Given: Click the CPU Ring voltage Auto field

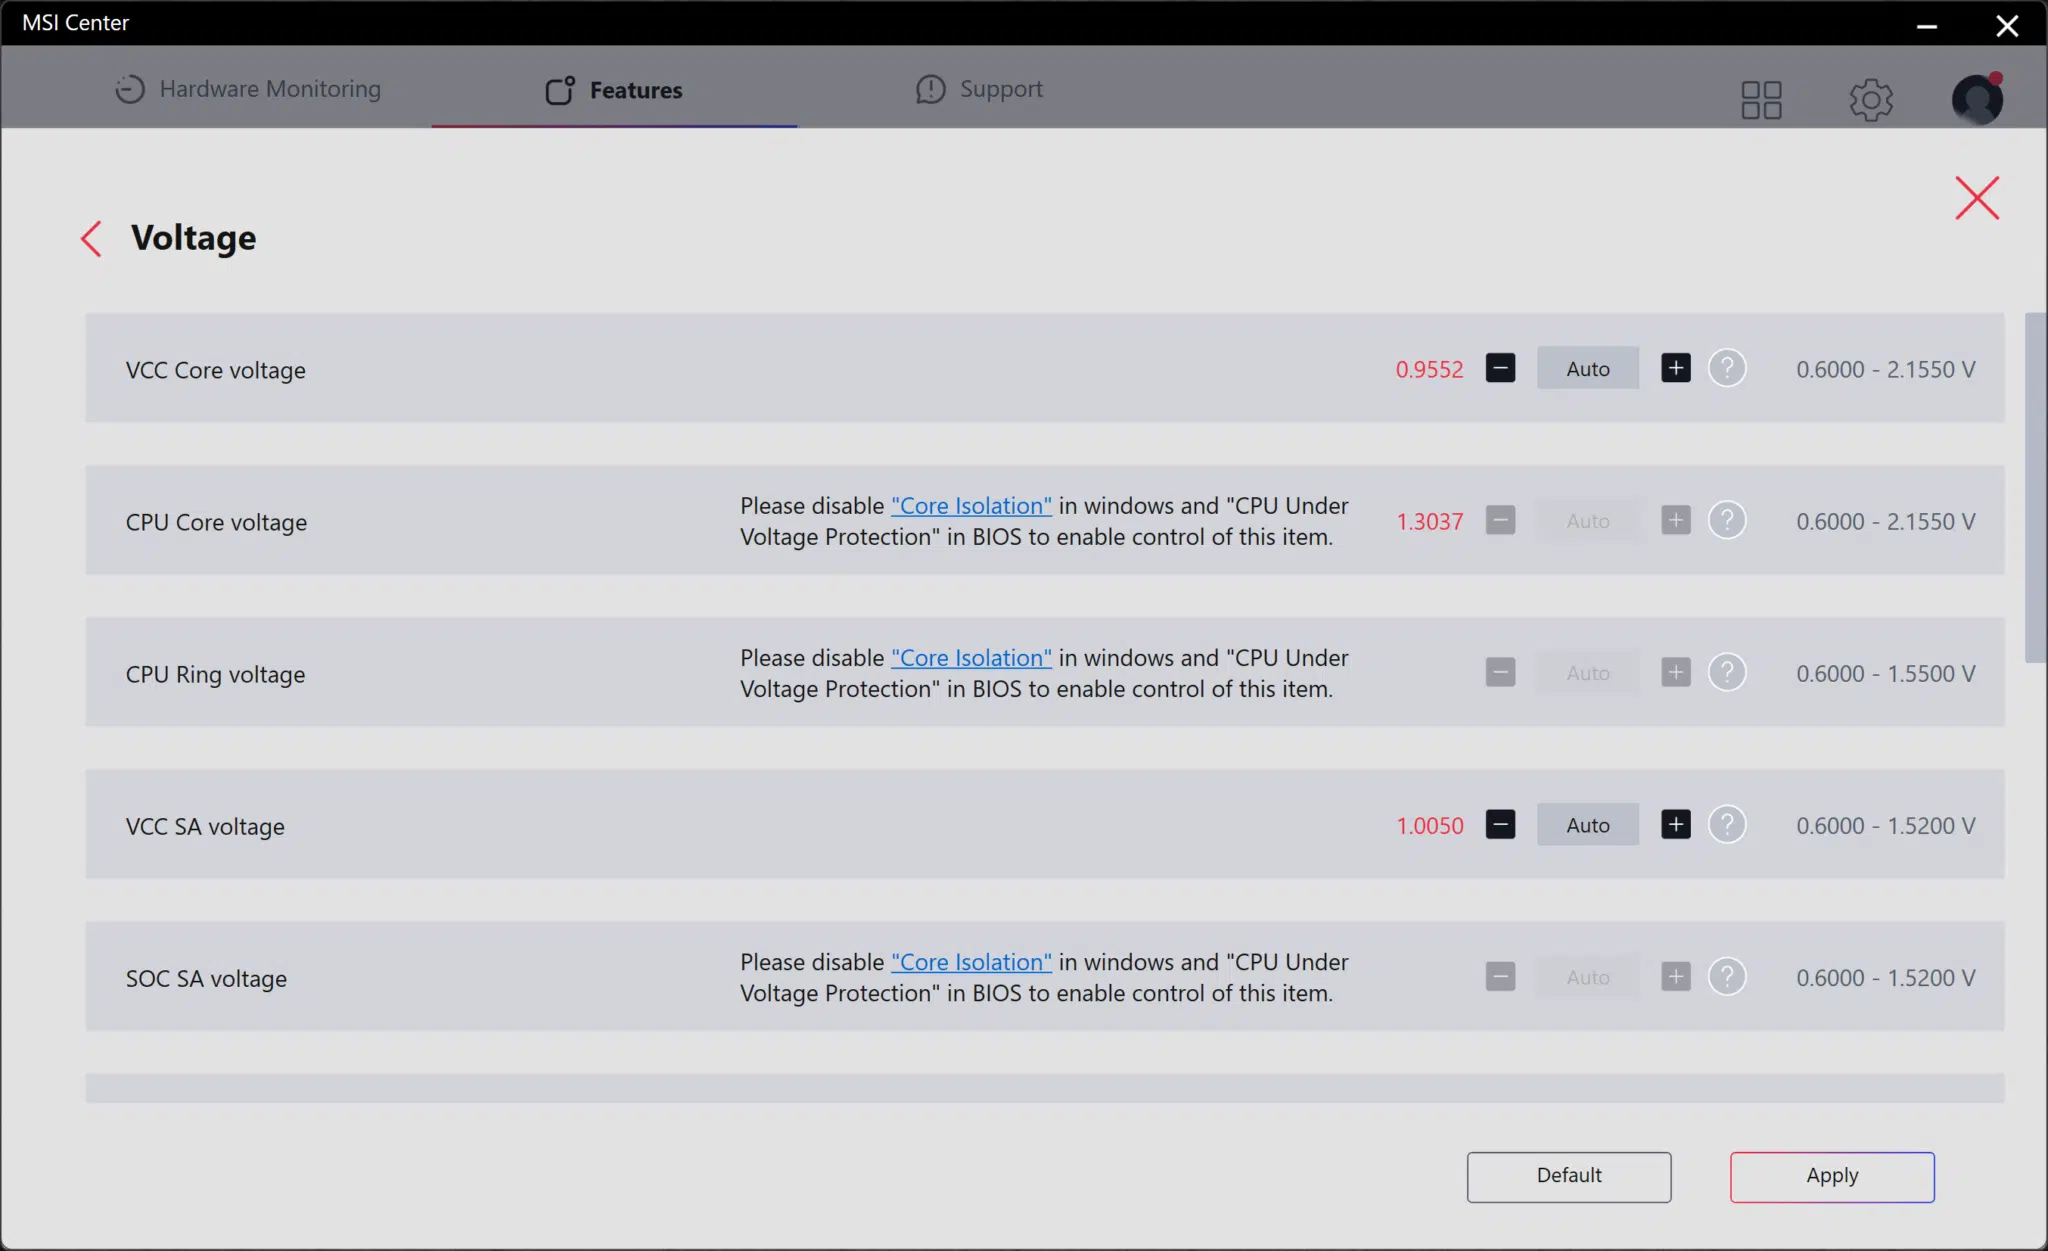Looking at the screenshot, I should [1588, 672].
